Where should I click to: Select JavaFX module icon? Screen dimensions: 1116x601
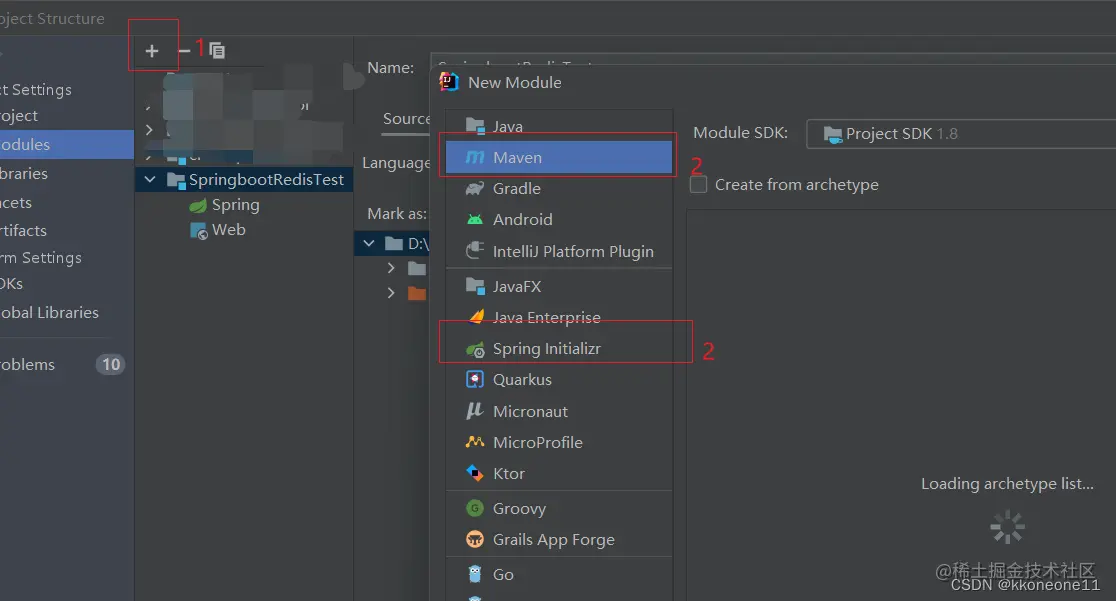[475, 286]
